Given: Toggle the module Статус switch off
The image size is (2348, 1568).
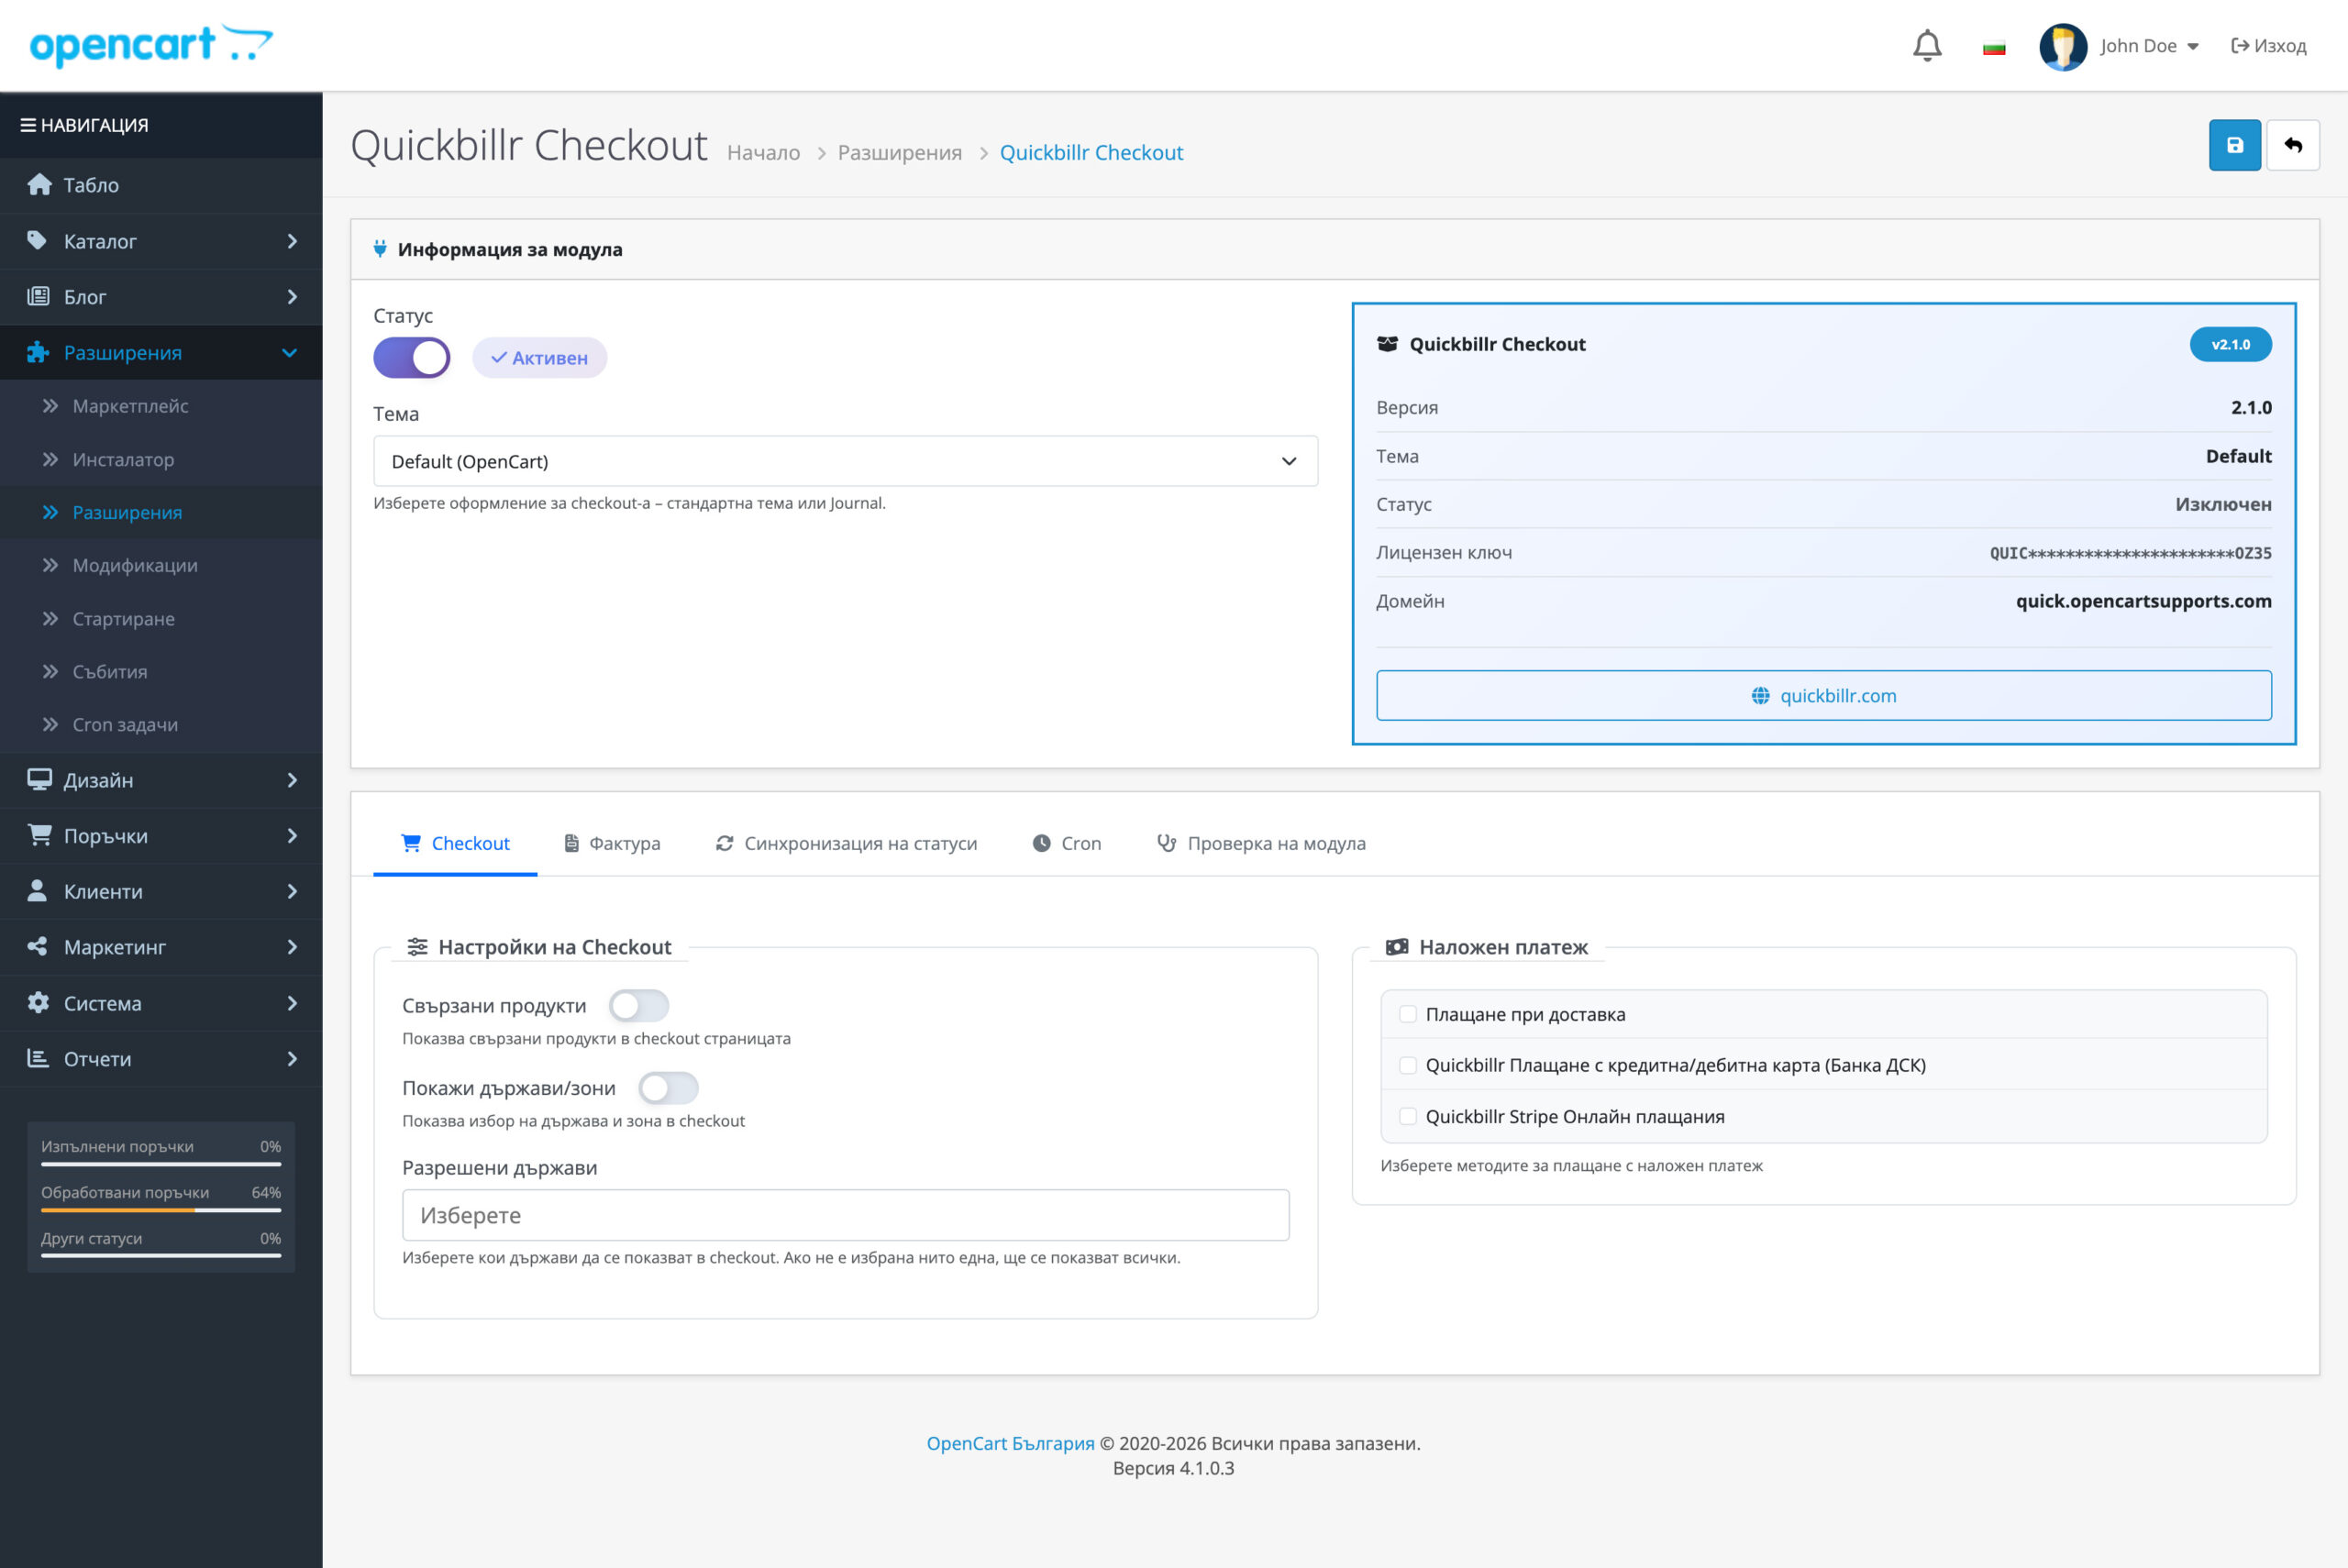Looking at the screenshot, I should coord(411,358).
